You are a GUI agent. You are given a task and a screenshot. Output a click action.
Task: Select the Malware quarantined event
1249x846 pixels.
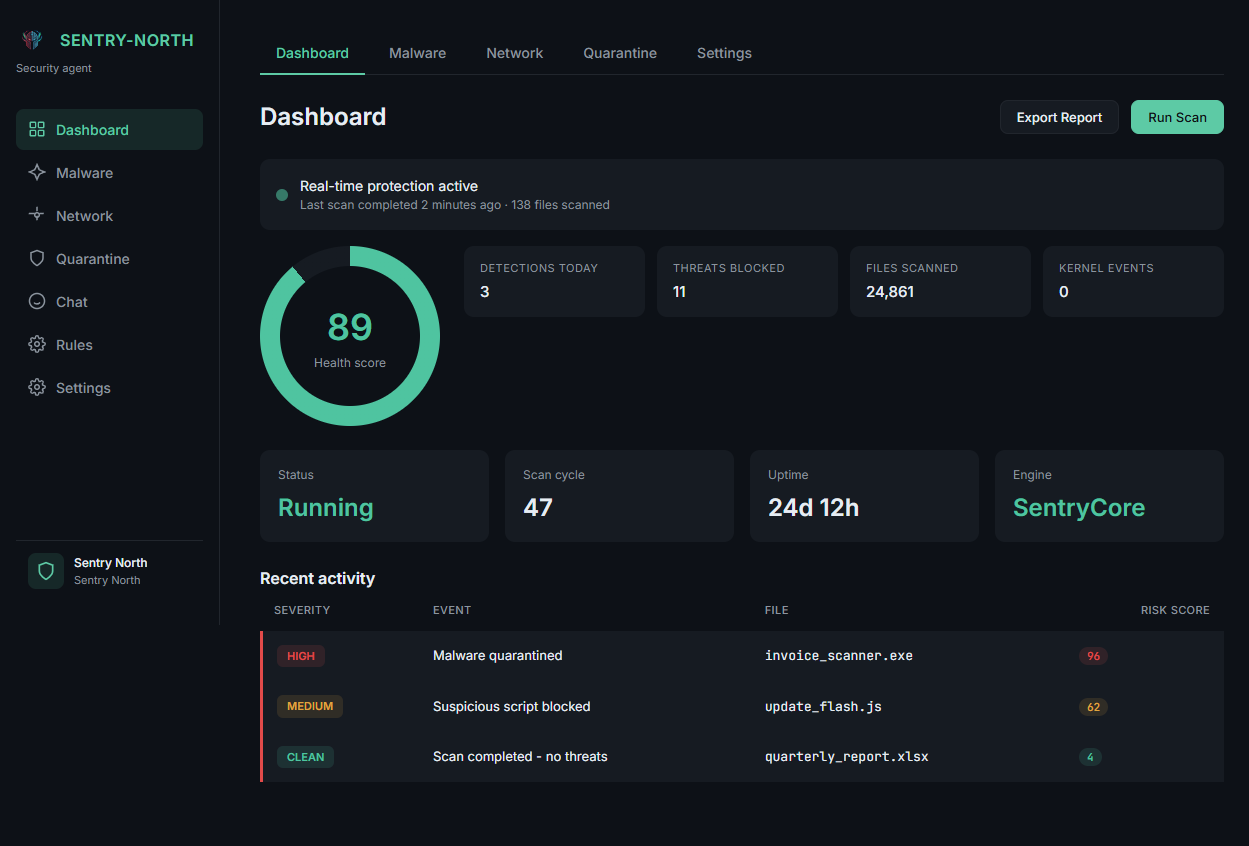(x=498, y=656)
